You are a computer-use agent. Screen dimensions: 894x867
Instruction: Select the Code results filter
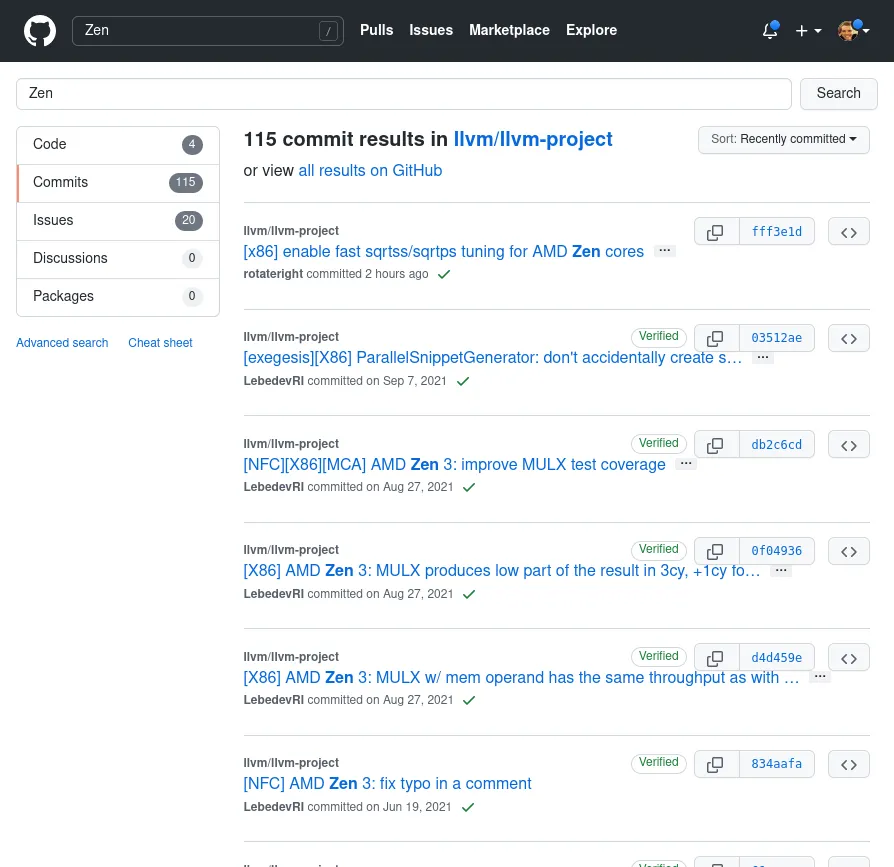(x=118, y=145)
